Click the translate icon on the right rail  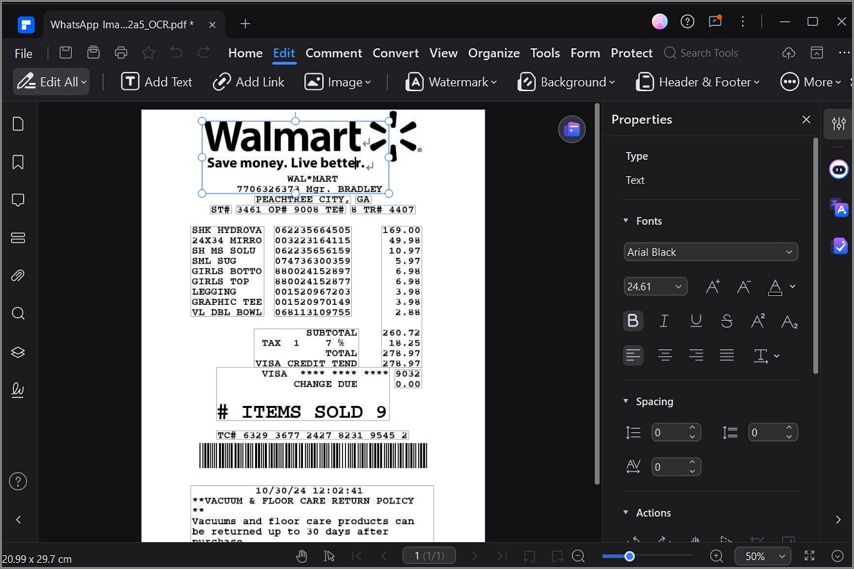(x=839, y=208)
